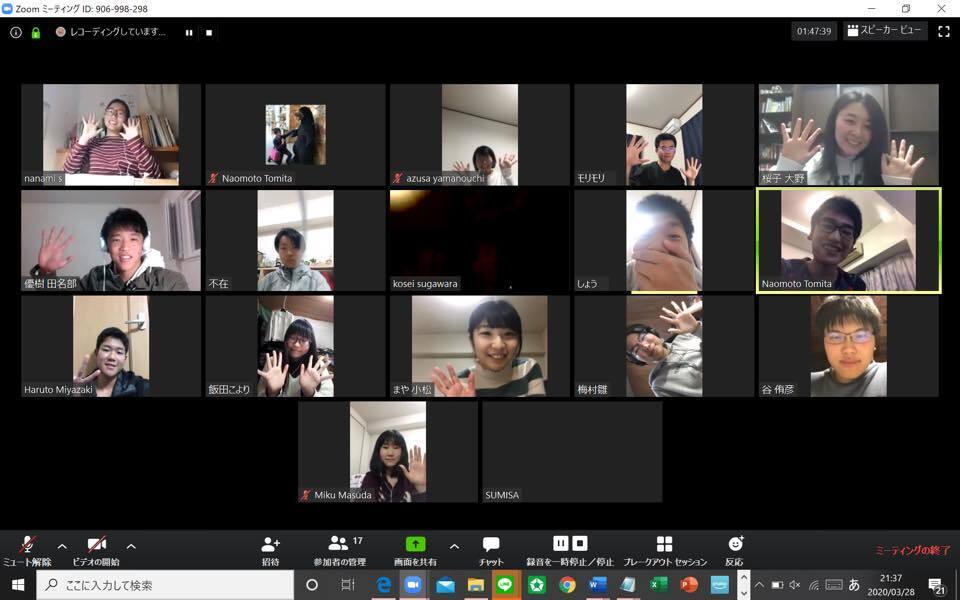Open the meeting information icon
Image resolution: width=960 pixels, height=600 pixels.
[16, 32]
